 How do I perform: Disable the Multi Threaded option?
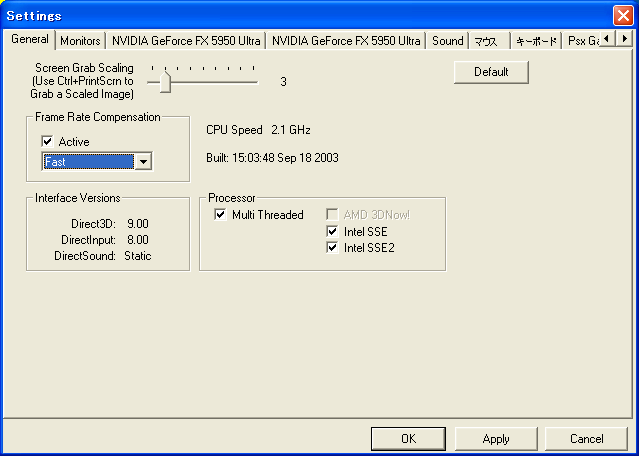[221, 215]
